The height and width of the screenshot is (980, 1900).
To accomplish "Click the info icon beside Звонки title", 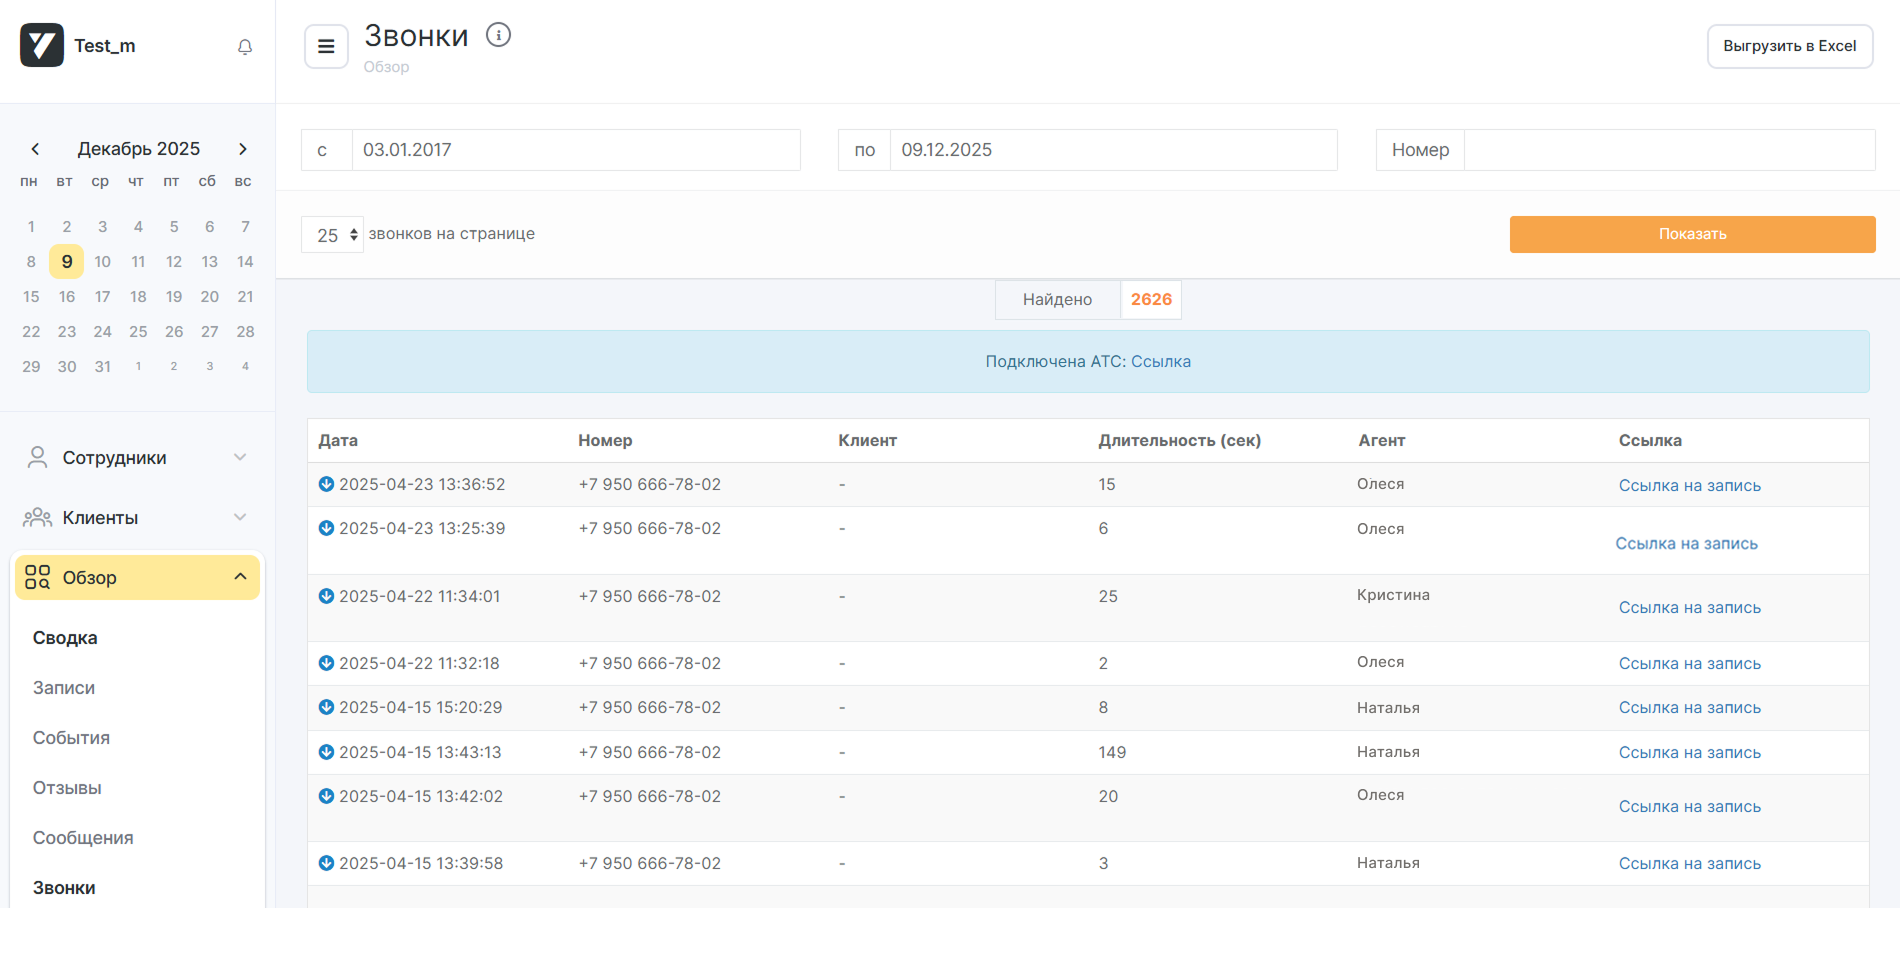I will (498, 35).
